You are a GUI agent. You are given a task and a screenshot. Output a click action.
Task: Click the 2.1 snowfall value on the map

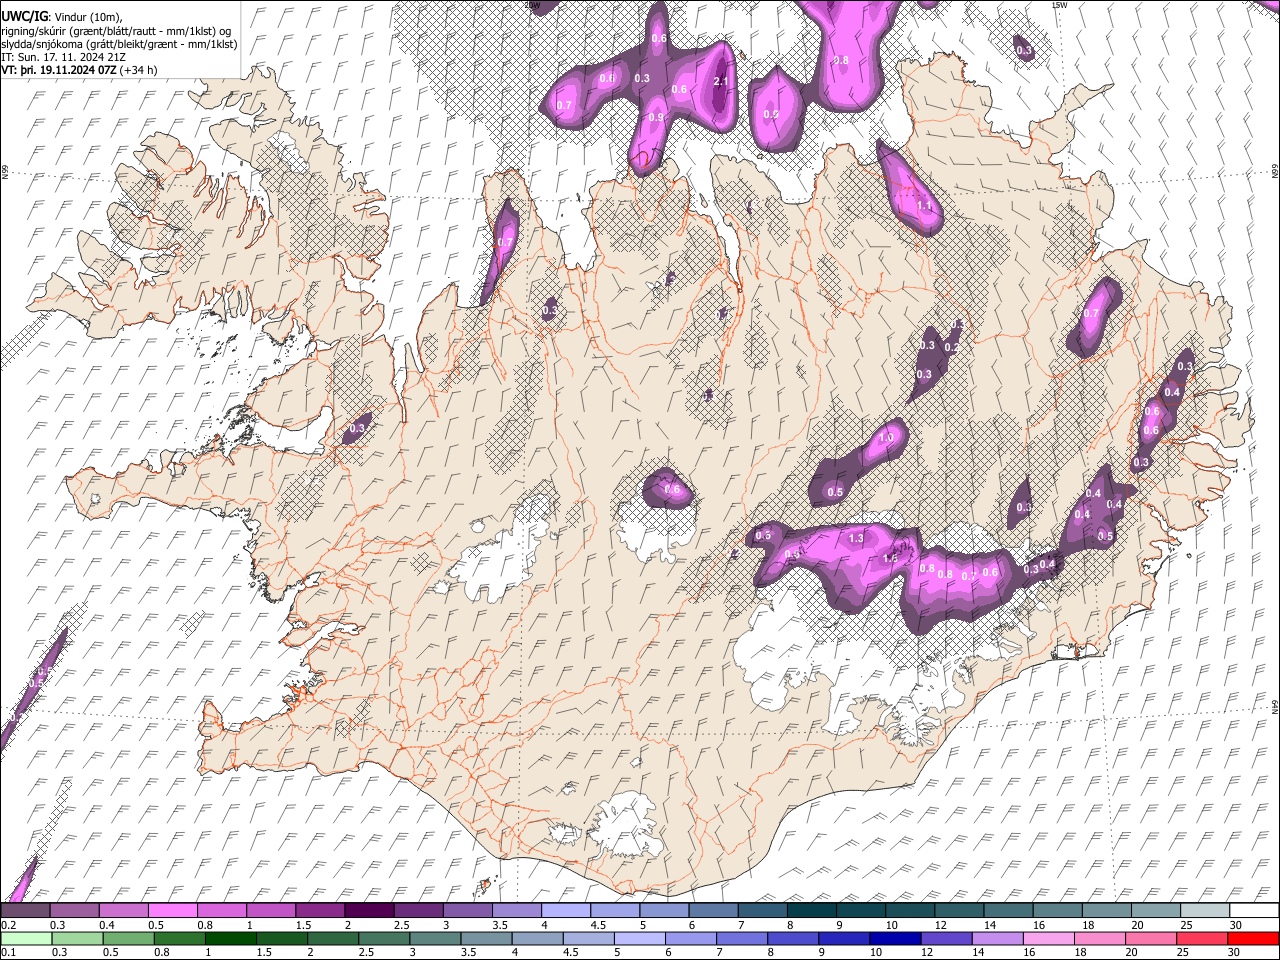(720, 82)
